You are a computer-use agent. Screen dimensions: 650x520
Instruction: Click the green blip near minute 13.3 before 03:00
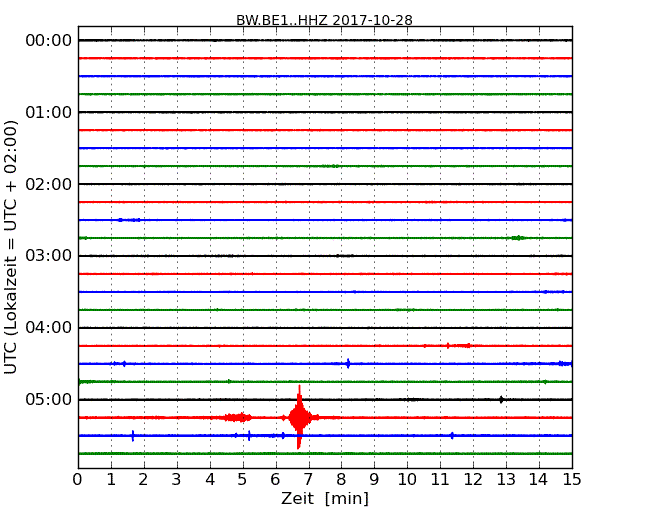pyautogui.click(x=518, y=238)
